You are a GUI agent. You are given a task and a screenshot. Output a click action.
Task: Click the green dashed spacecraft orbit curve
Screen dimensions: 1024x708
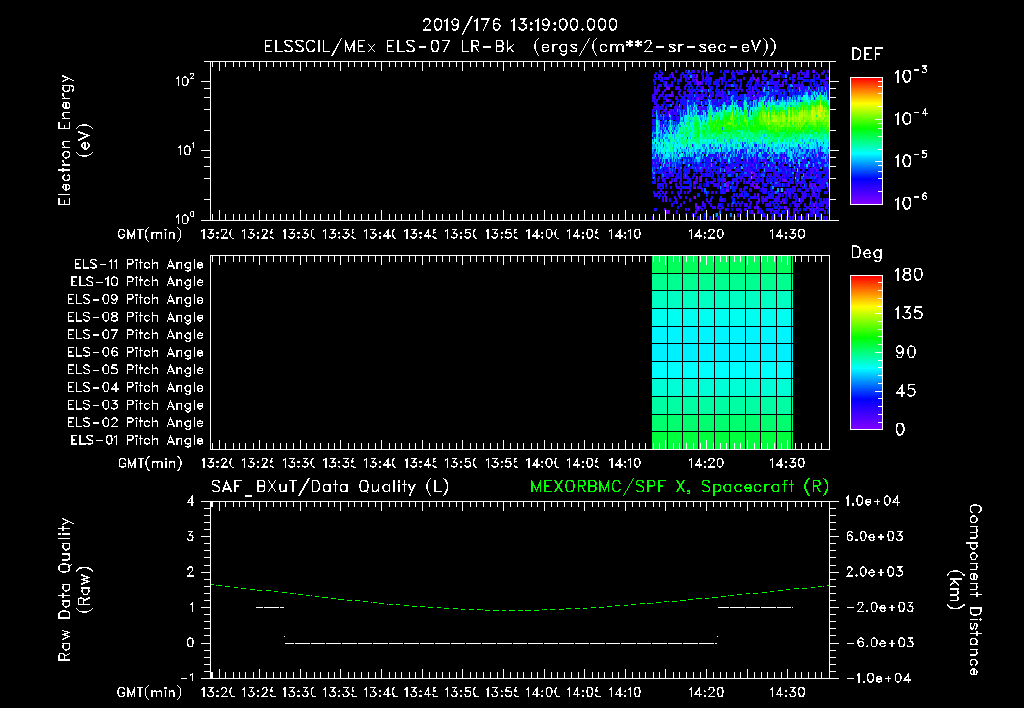point(520,598)
